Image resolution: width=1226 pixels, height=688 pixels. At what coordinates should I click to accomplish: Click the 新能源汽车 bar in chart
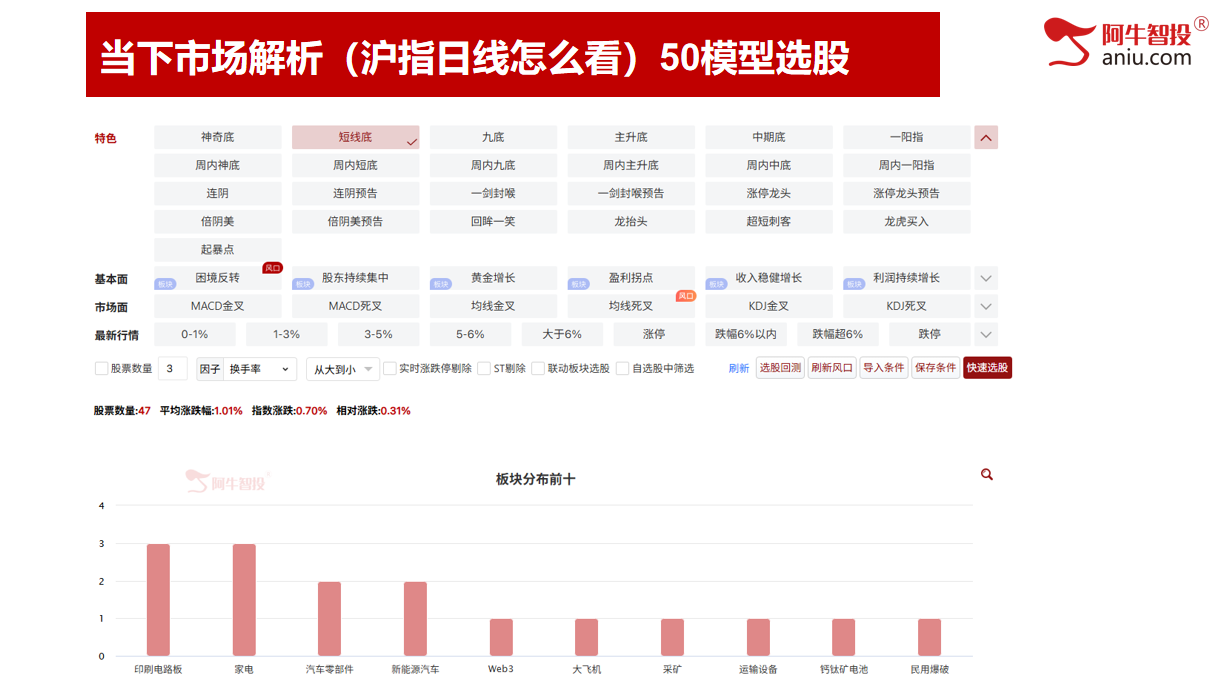click(415, 619)
